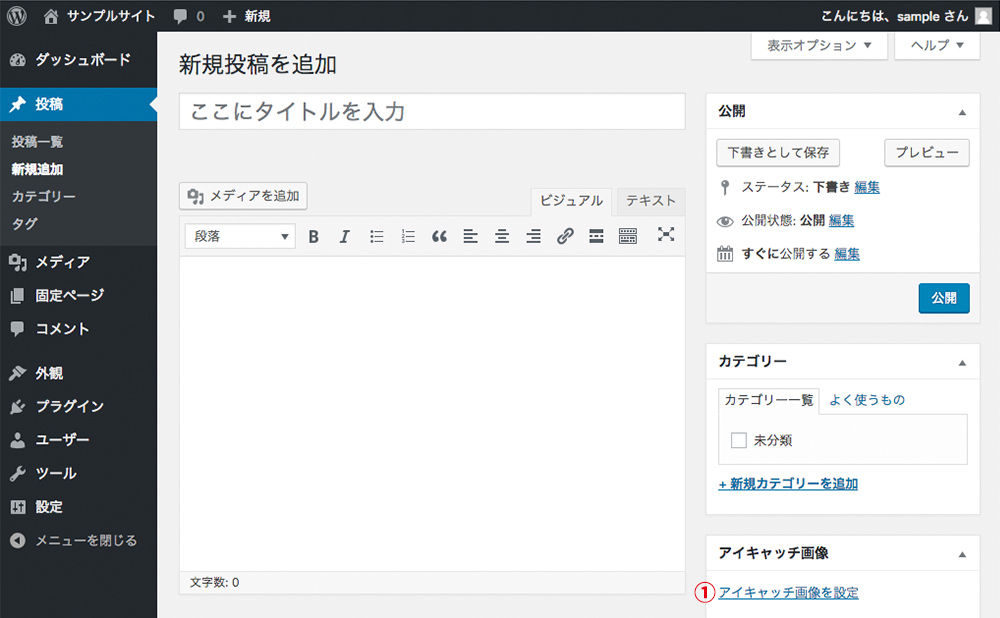
Task: Center align the text
Action: coord(502,237)
